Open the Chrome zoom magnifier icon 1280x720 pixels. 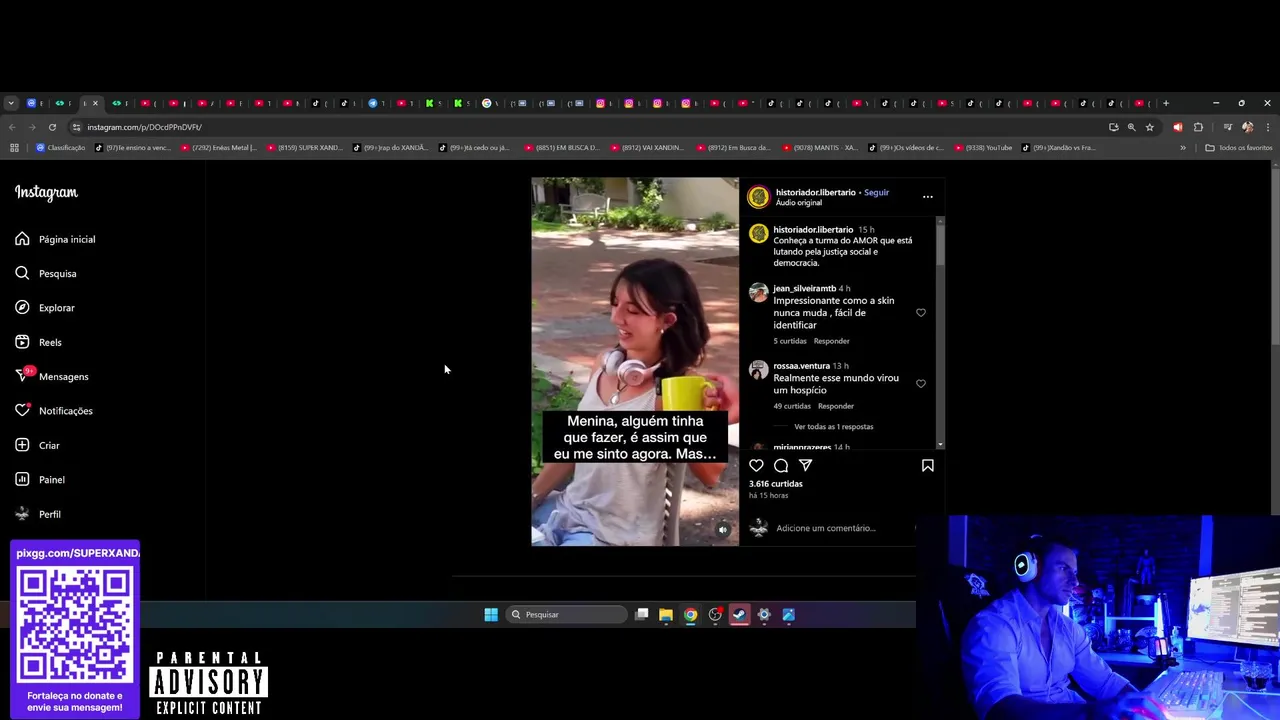[x=1131, y=127]
